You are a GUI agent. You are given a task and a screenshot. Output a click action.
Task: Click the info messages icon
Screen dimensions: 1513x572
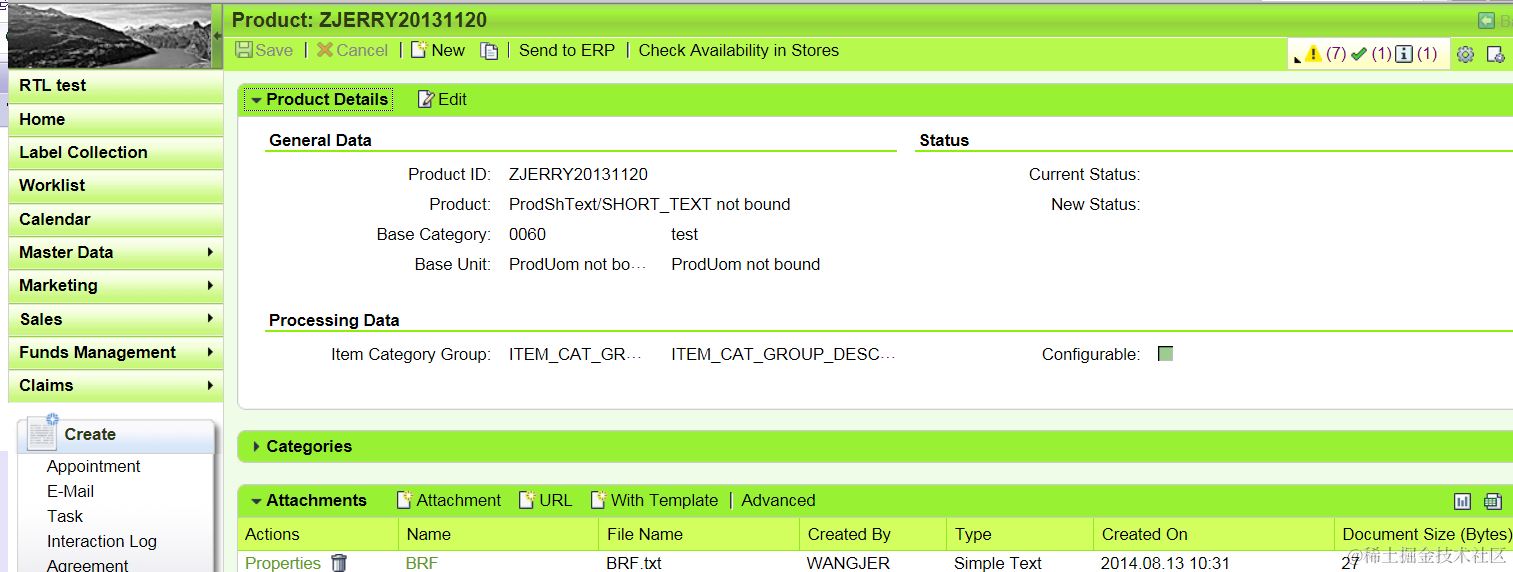pyautogui.click(x=1404, y=54)
